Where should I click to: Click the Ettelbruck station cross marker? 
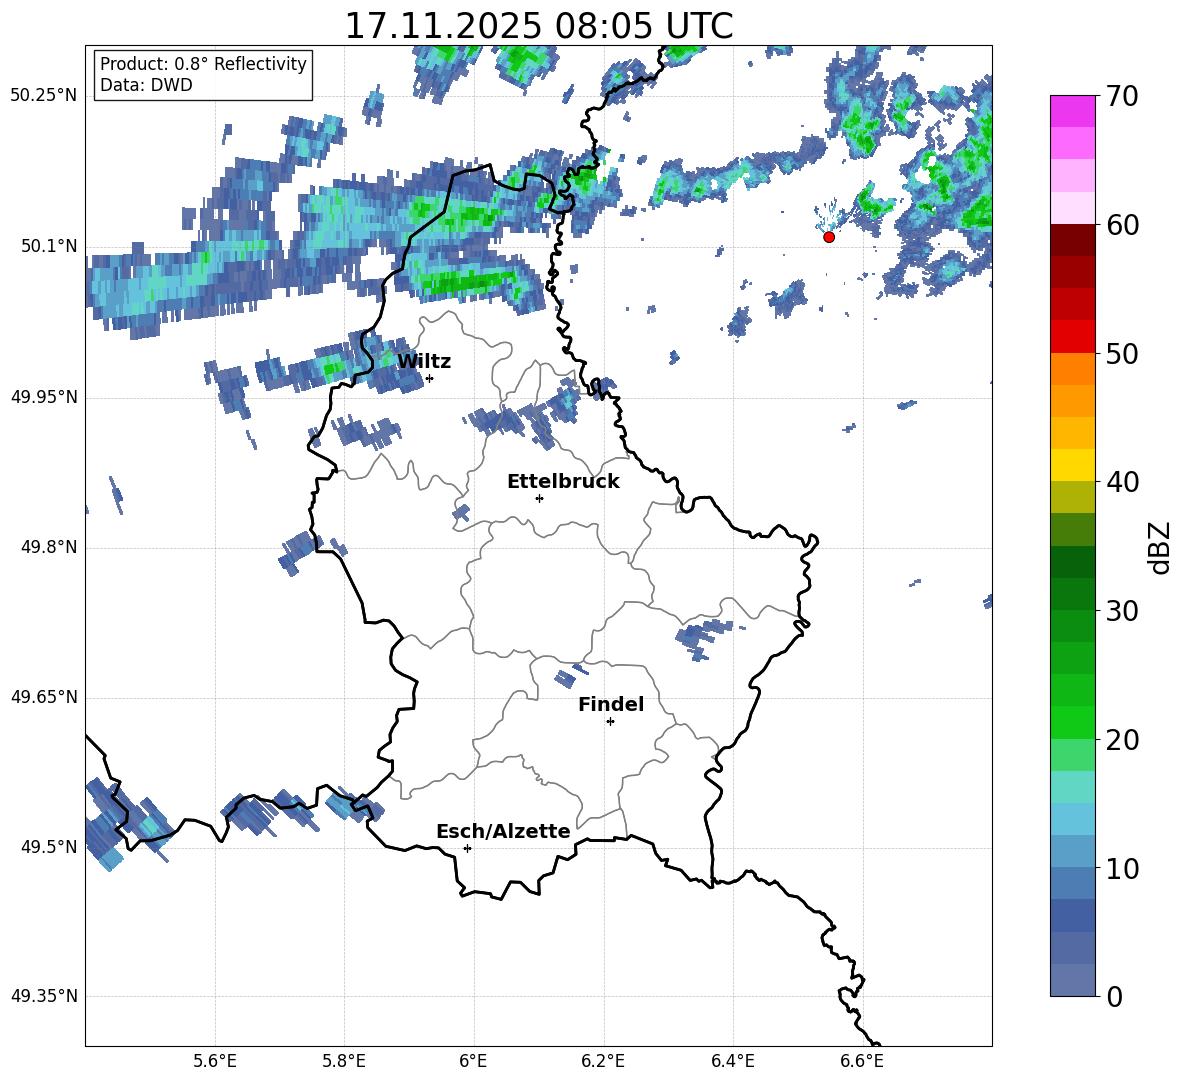click(x=539, y=498)
